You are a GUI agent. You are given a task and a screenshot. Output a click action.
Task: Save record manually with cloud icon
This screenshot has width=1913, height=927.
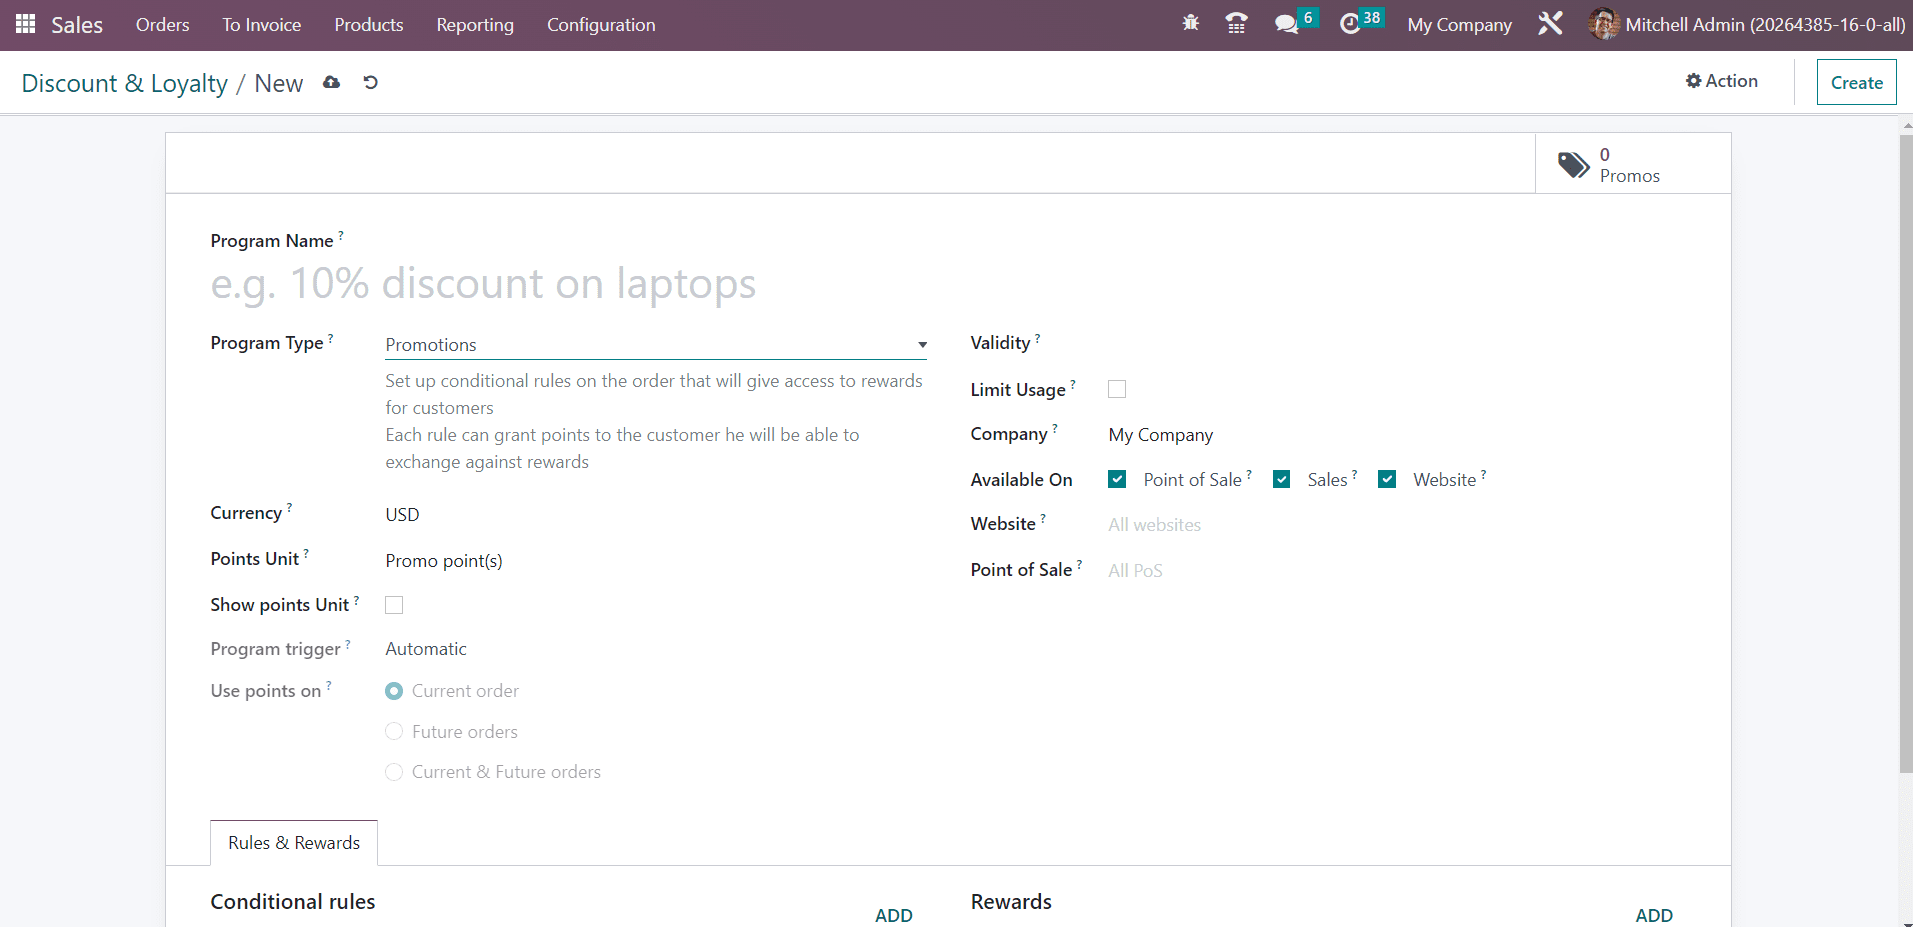click(332, 83)
